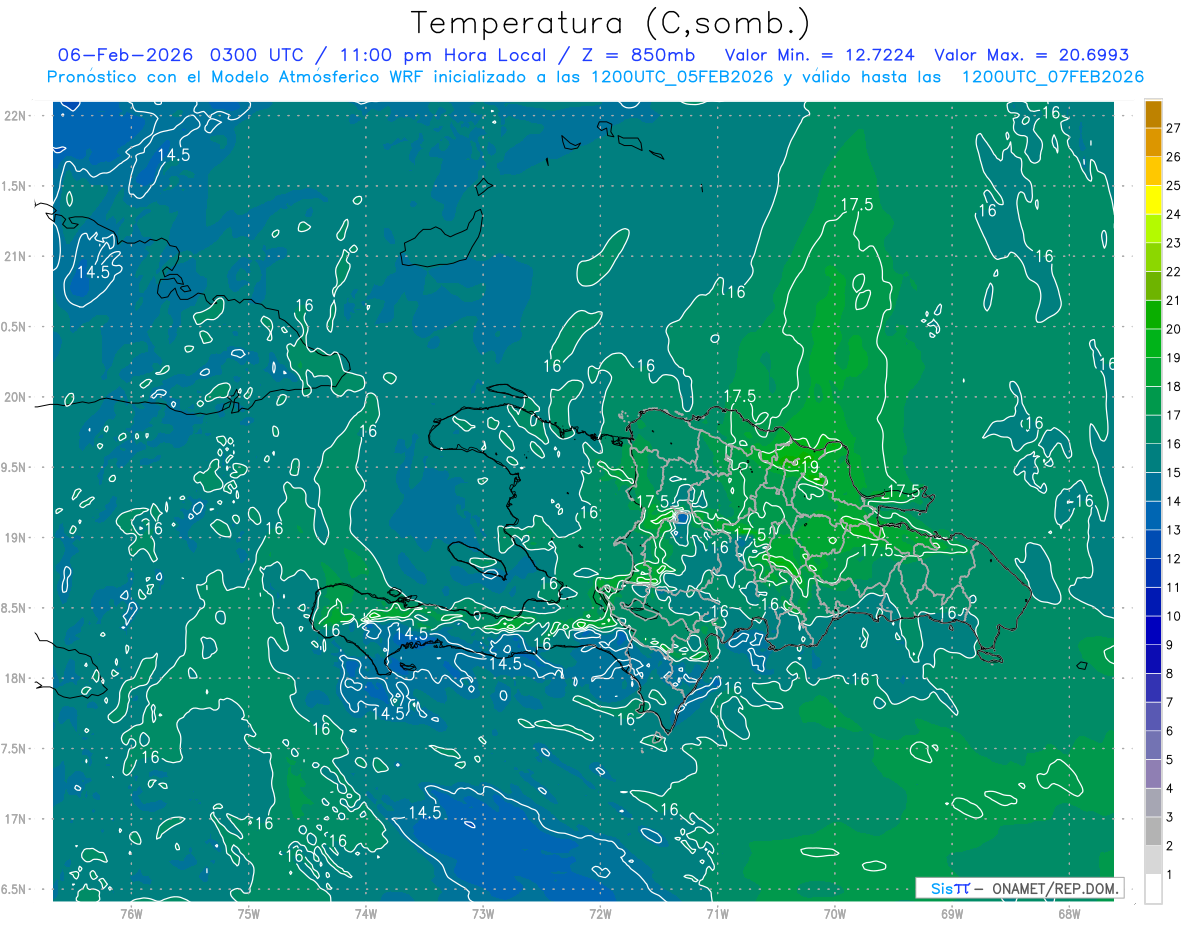The image size is (1200, 927).
Task: Click the legend scale label "1"
Action: click(1171, 874)
